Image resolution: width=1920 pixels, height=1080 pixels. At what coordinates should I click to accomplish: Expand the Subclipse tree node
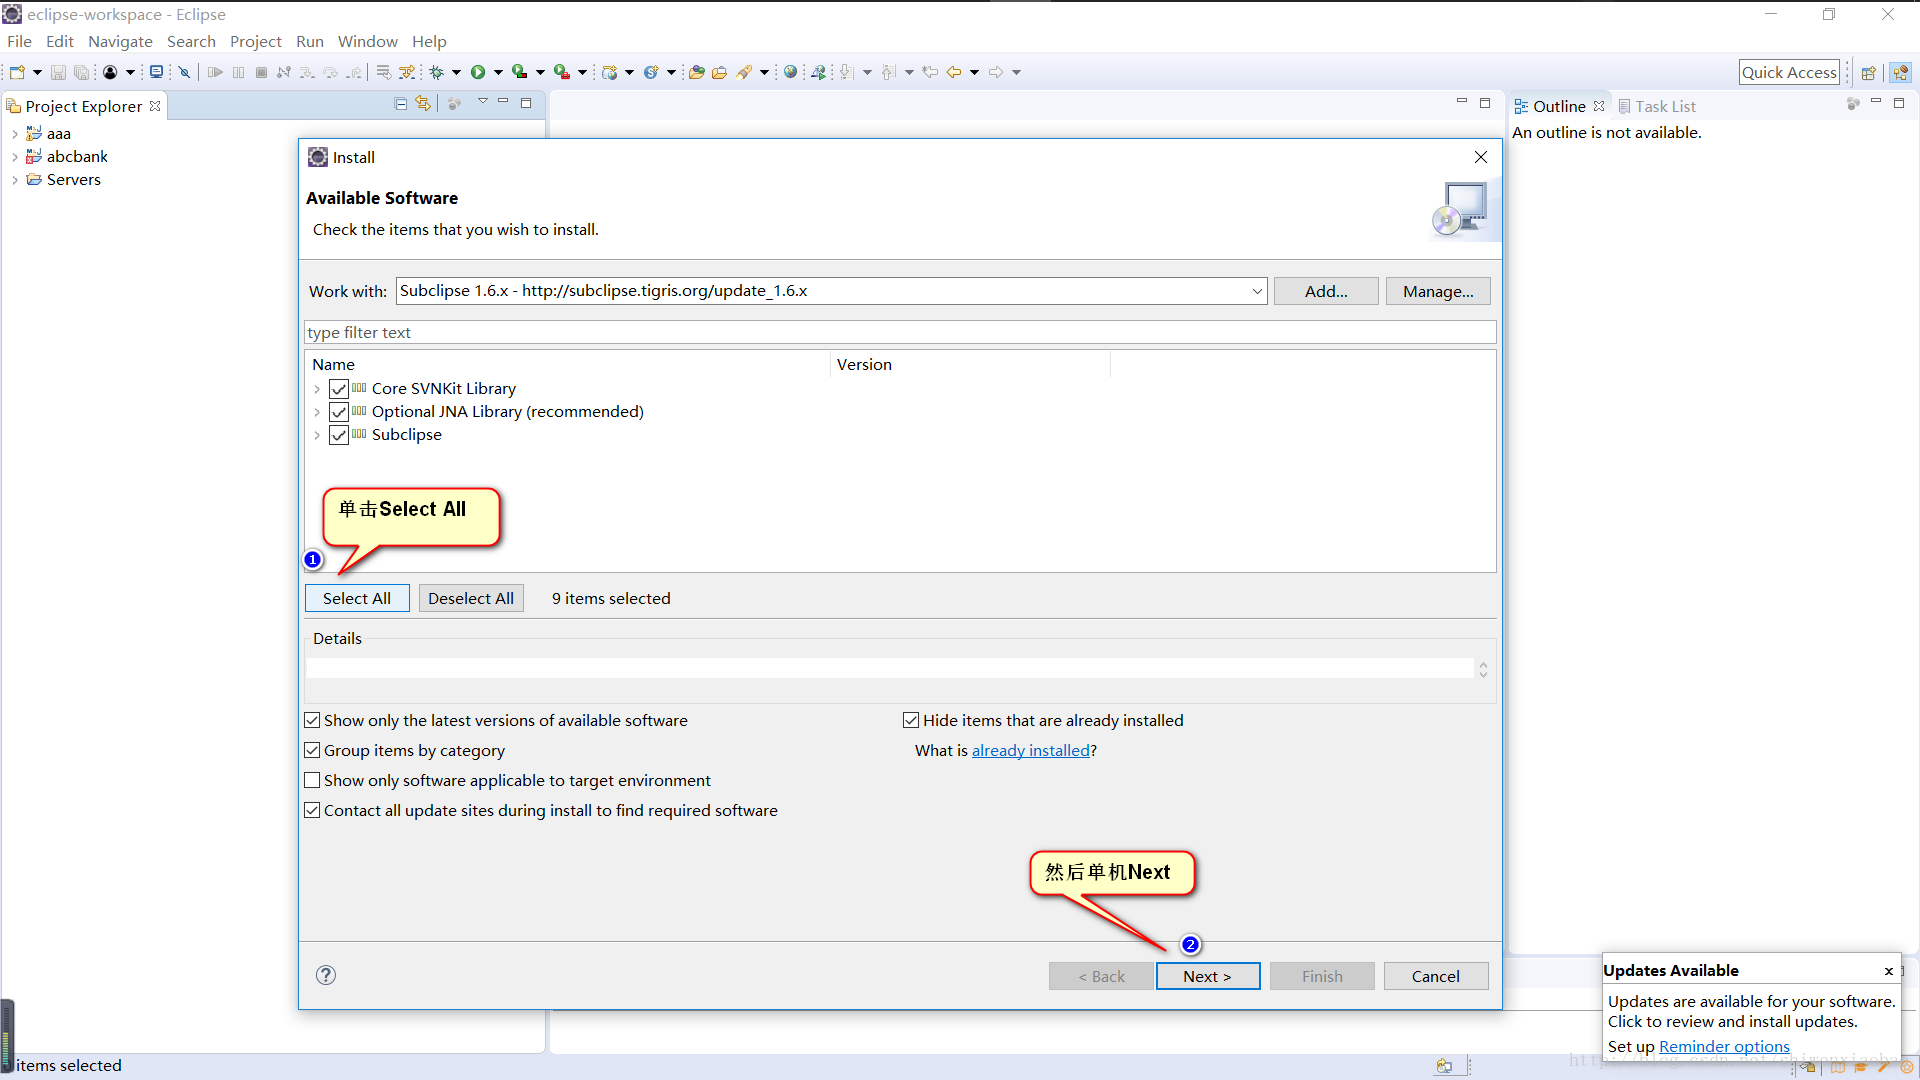(x=317, y=435)
